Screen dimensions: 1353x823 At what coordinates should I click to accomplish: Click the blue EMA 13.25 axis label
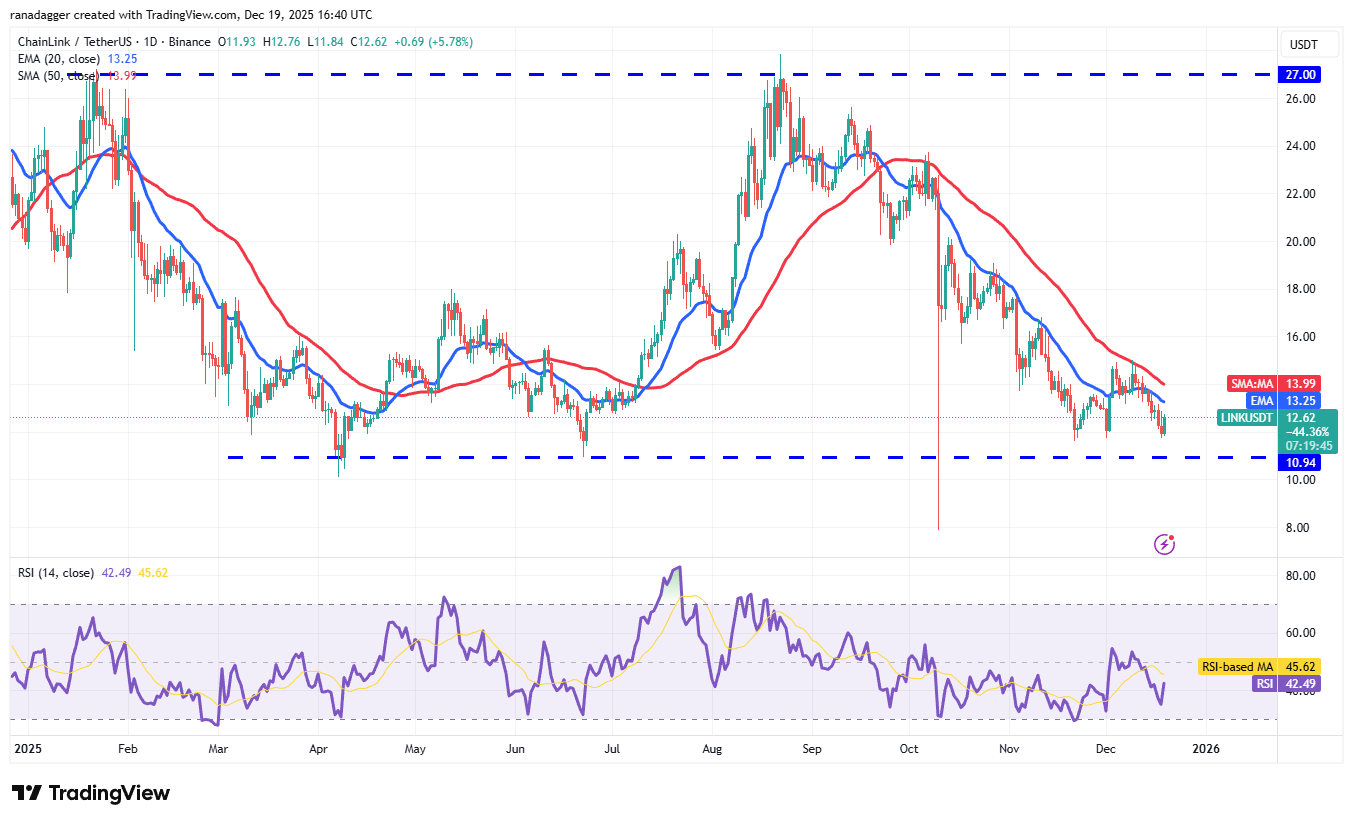(1260, 400)
